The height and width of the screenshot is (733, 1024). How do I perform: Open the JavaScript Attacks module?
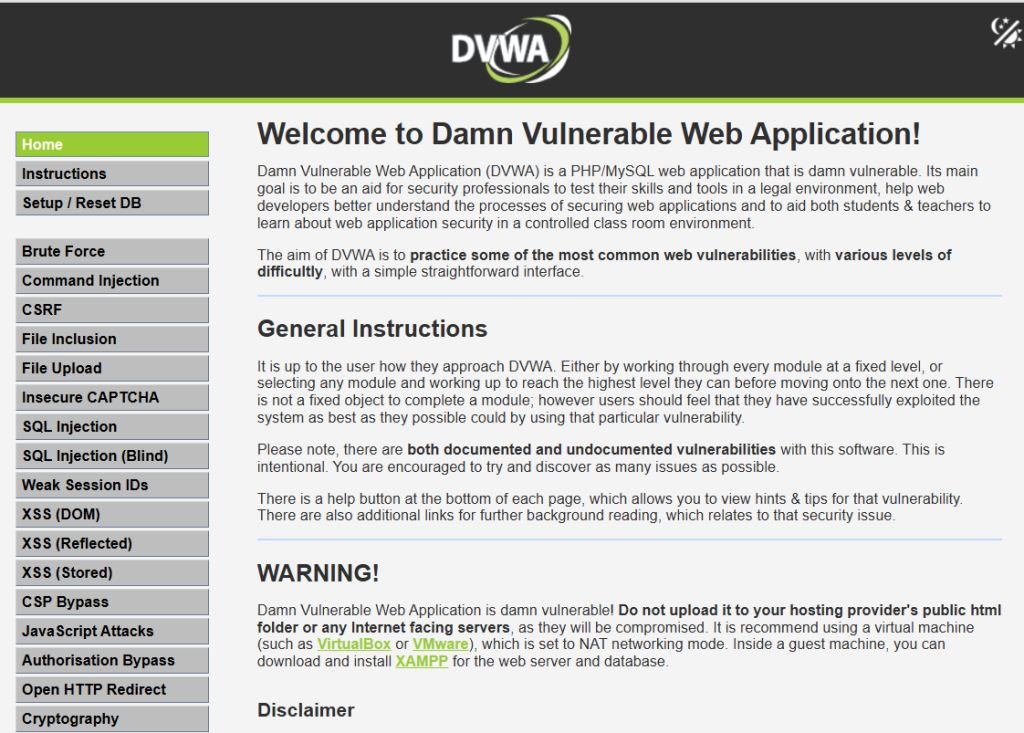[112, 631]
